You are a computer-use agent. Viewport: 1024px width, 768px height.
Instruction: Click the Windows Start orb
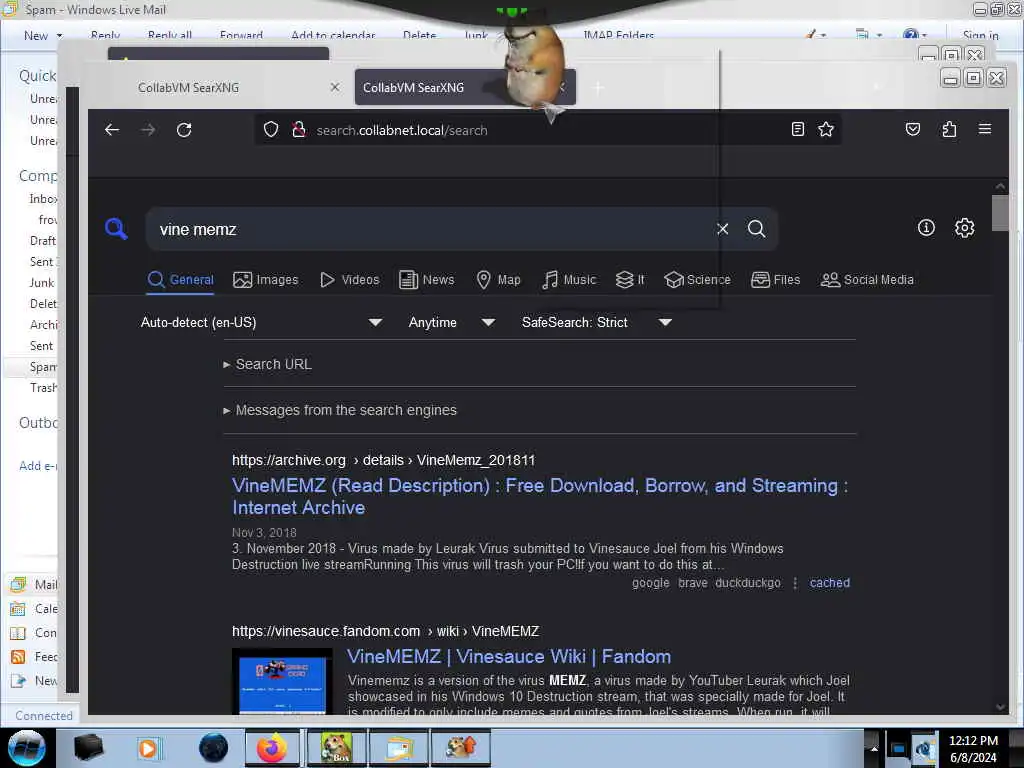click(26, 748)
